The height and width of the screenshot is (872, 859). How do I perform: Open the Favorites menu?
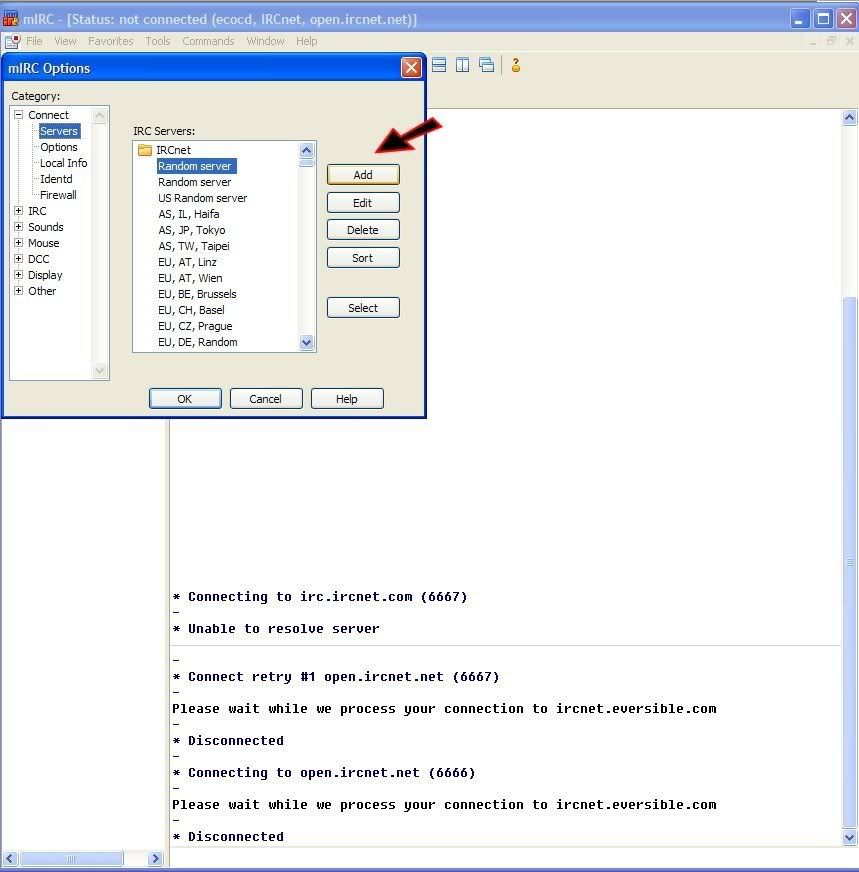[111, 41]
